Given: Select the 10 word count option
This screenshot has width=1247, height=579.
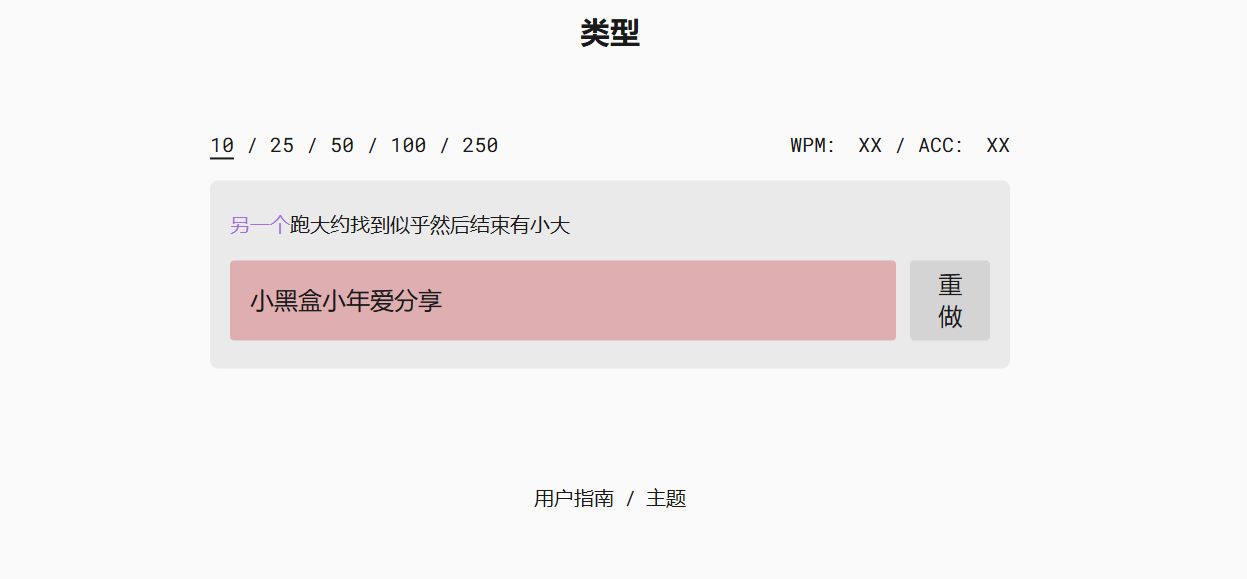Looking at the screenshot, I should pyautogui.click(x=222, y=145).
